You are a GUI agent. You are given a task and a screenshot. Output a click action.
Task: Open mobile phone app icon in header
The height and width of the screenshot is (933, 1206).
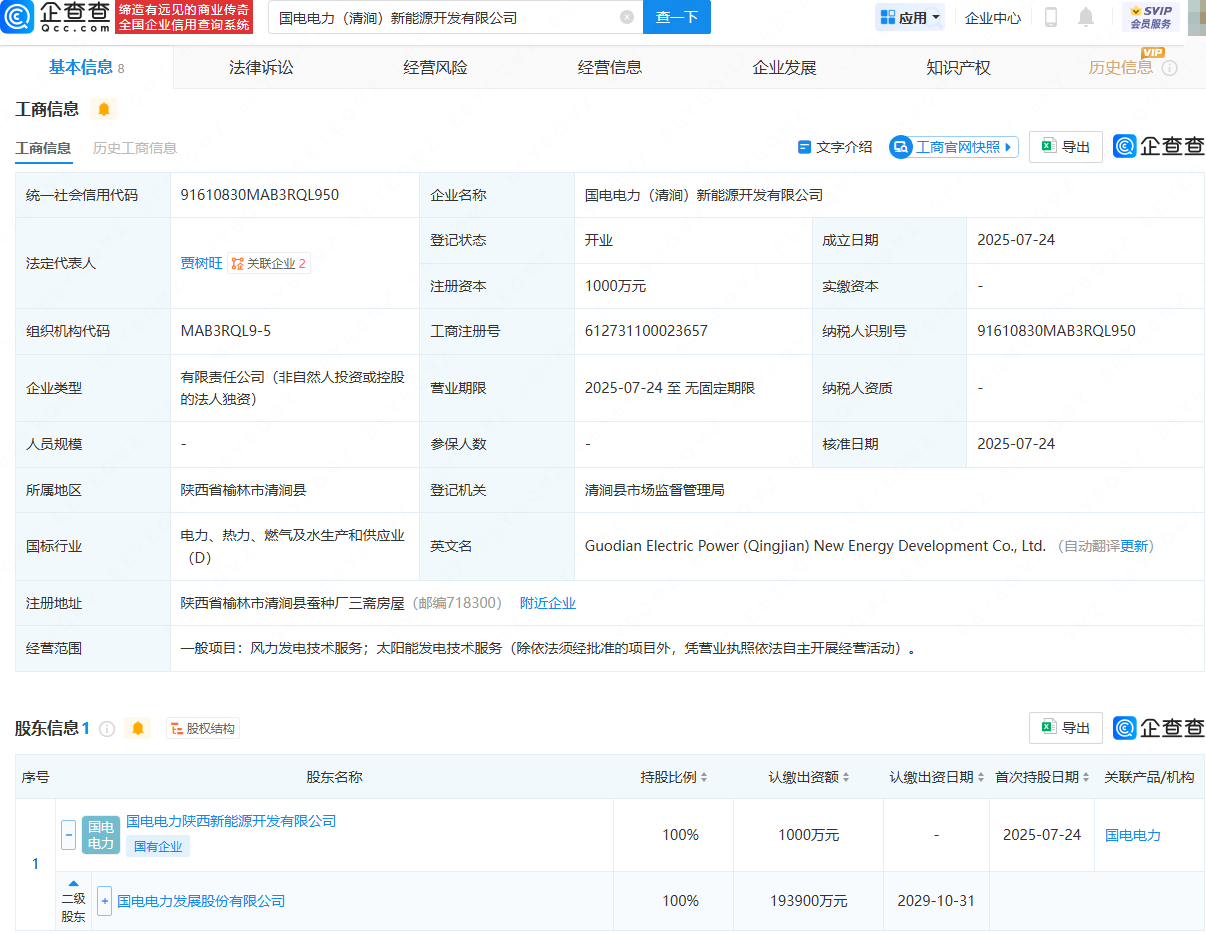[1051, 17]
